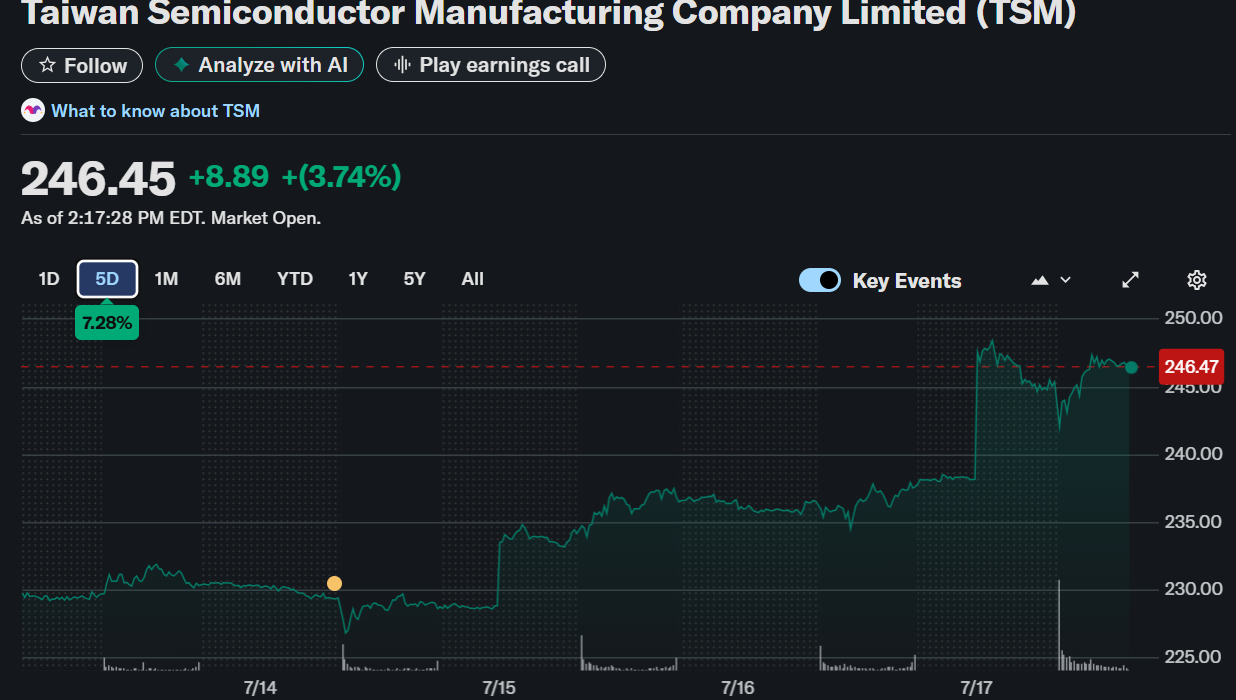Click the +(3.74%) percent change

pyautogui.click(x=341, y=177)
